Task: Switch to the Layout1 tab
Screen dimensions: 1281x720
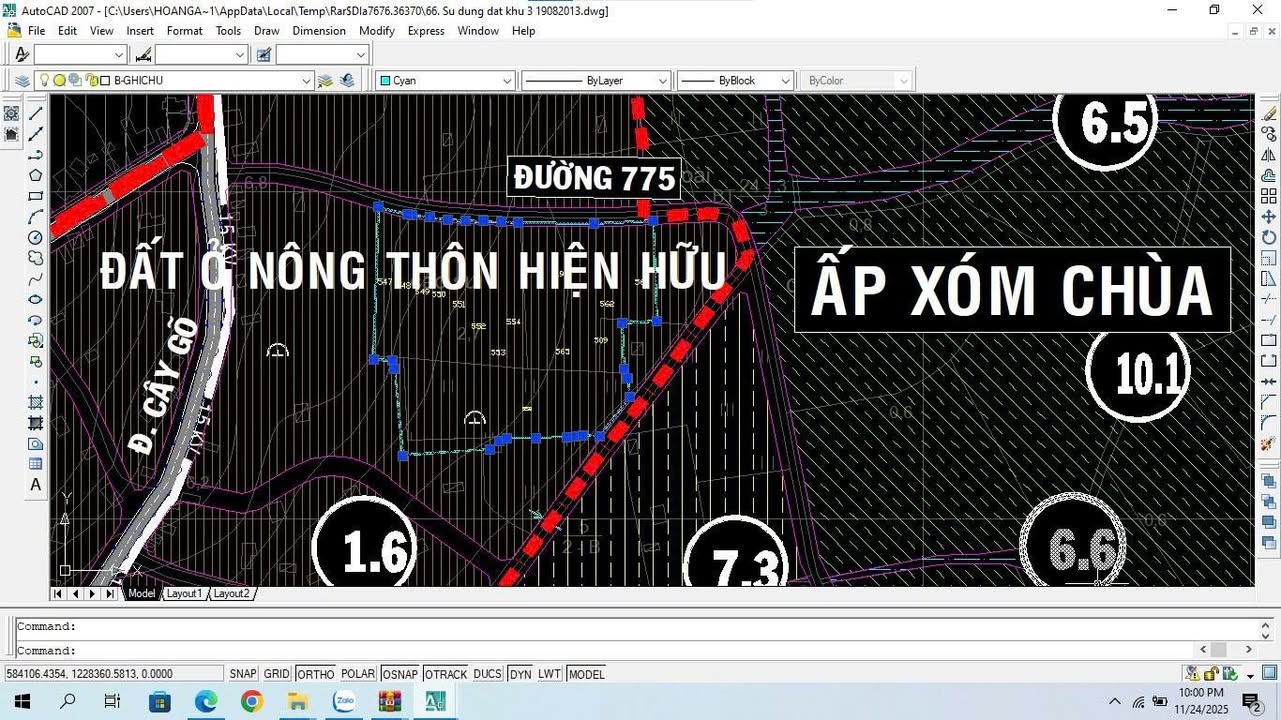Action: 184,593
